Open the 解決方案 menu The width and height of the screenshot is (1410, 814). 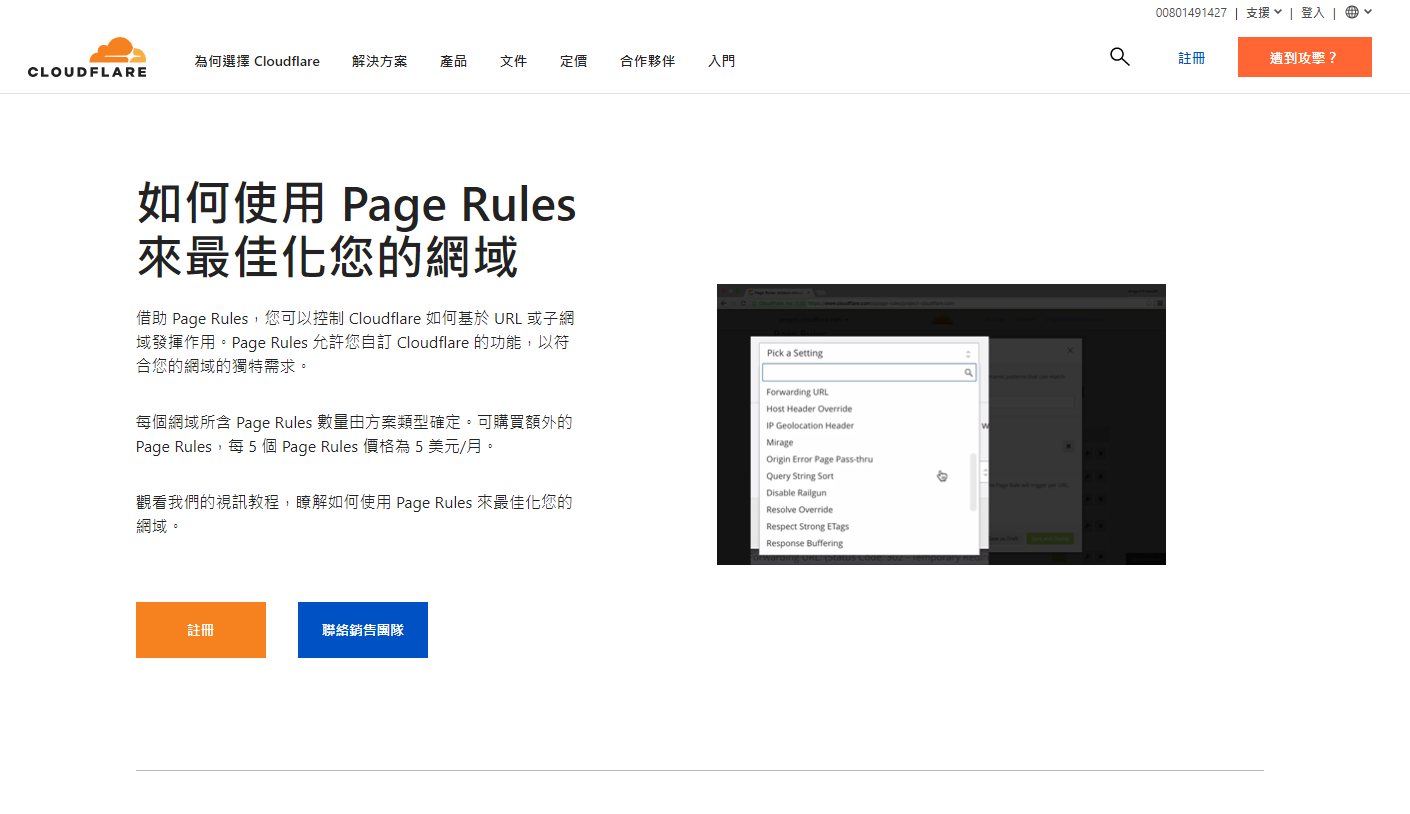coord(380,61)
